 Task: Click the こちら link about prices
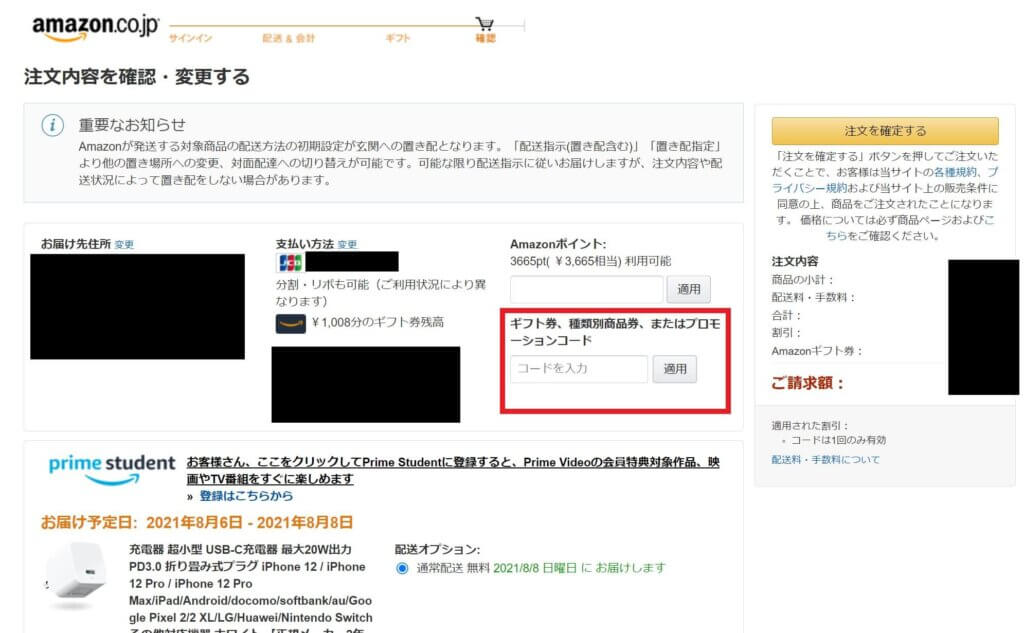[x=910, y=228]
